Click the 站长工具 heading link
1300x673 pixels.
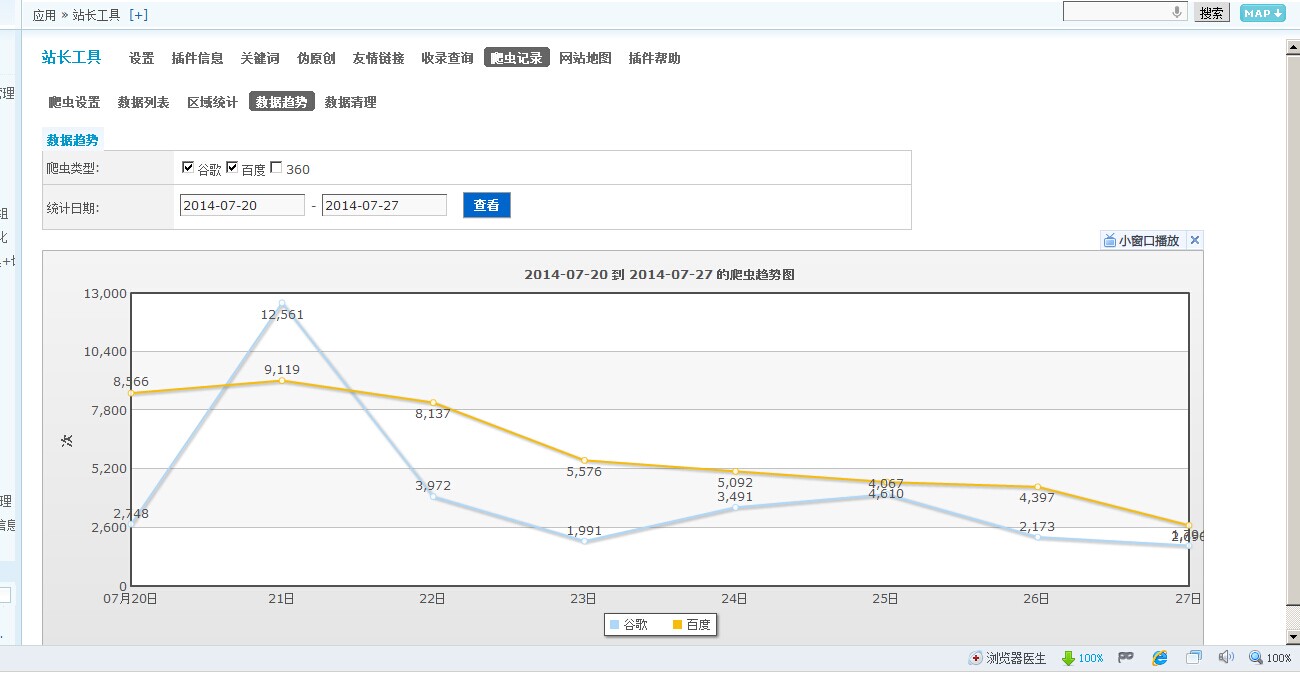pyautogui.click(x=71, y=57)
